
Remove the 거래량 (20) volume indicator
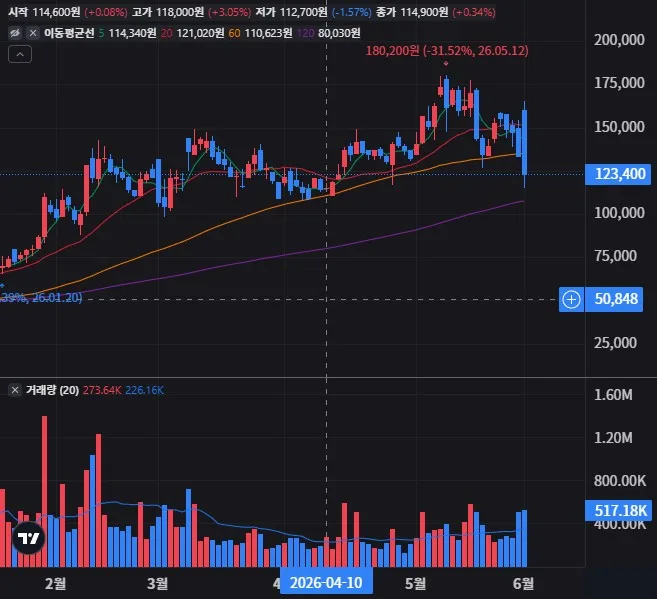click(x=15, y=390)
